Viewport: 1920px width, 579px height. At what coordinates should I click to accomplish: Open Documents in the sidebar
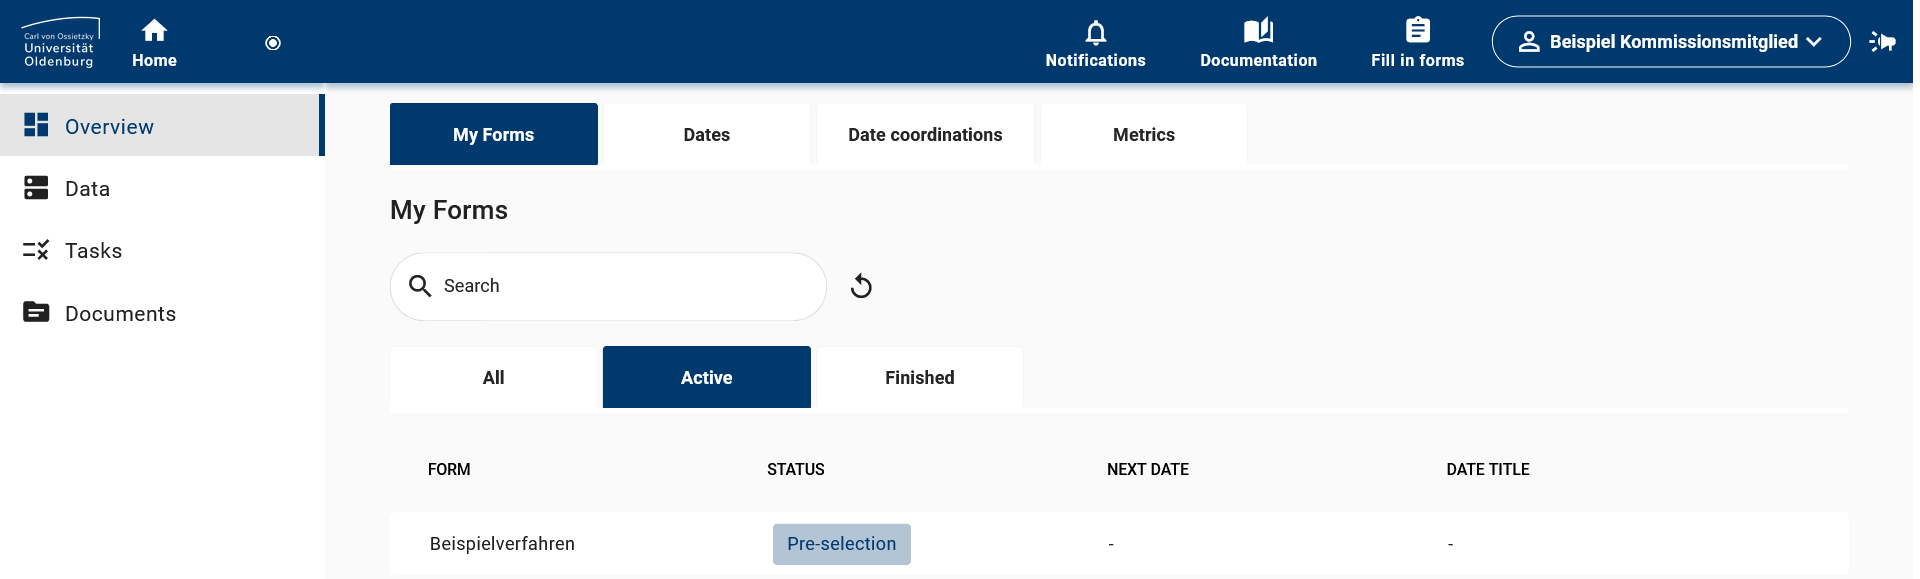click(x=120, y=314)
